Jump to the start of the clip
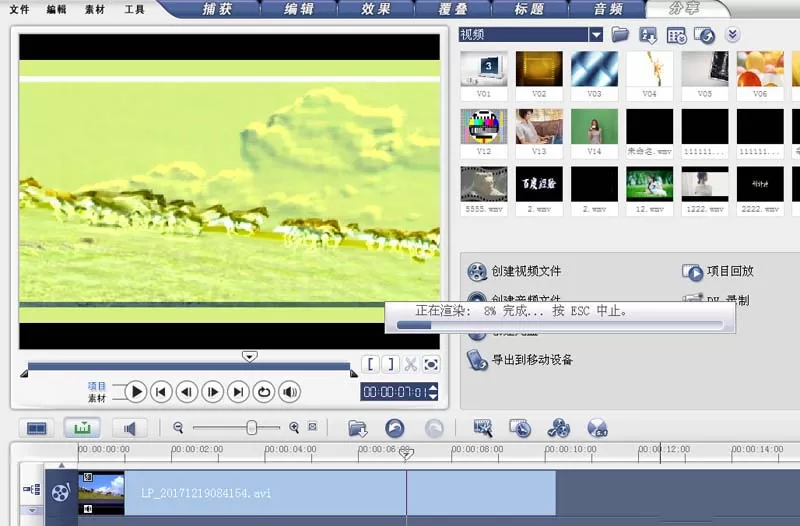The height and width of the screenshot is (526, 800). tap(161, 392)
